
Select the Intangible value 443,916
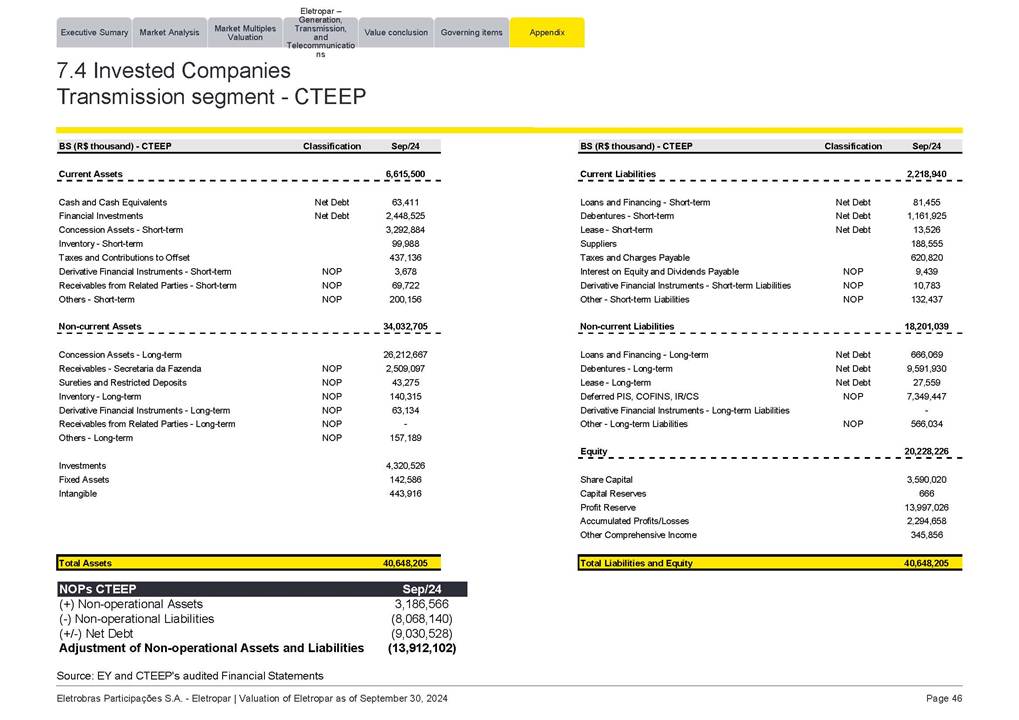[x=405, y=494]
